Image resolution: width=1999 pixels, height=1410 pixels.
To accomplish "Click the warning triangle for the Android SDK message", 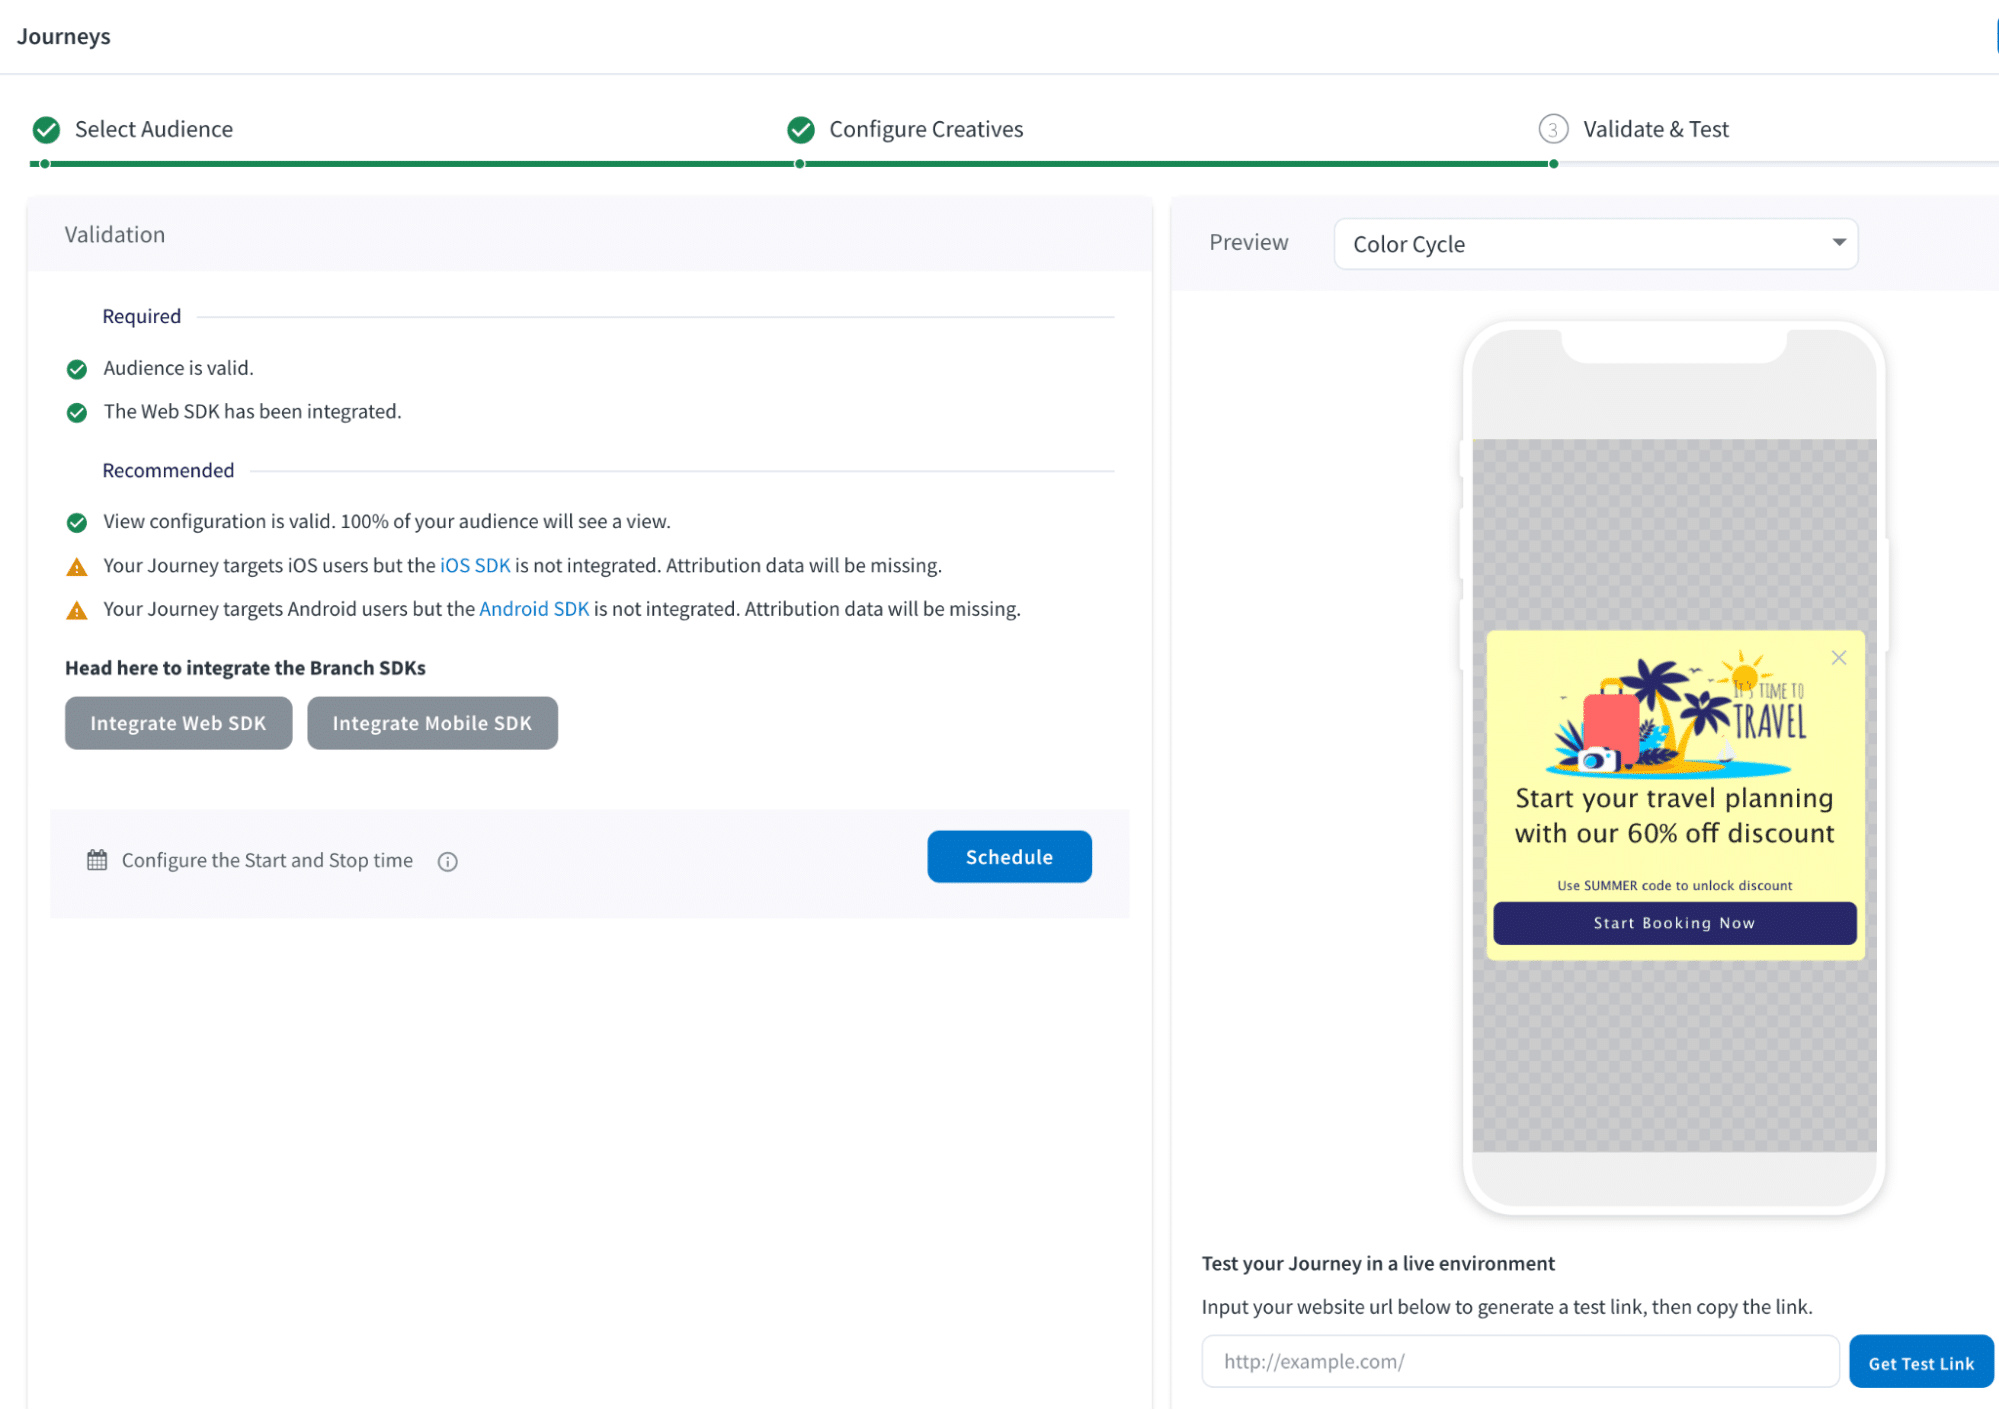I will click(77, 609).
